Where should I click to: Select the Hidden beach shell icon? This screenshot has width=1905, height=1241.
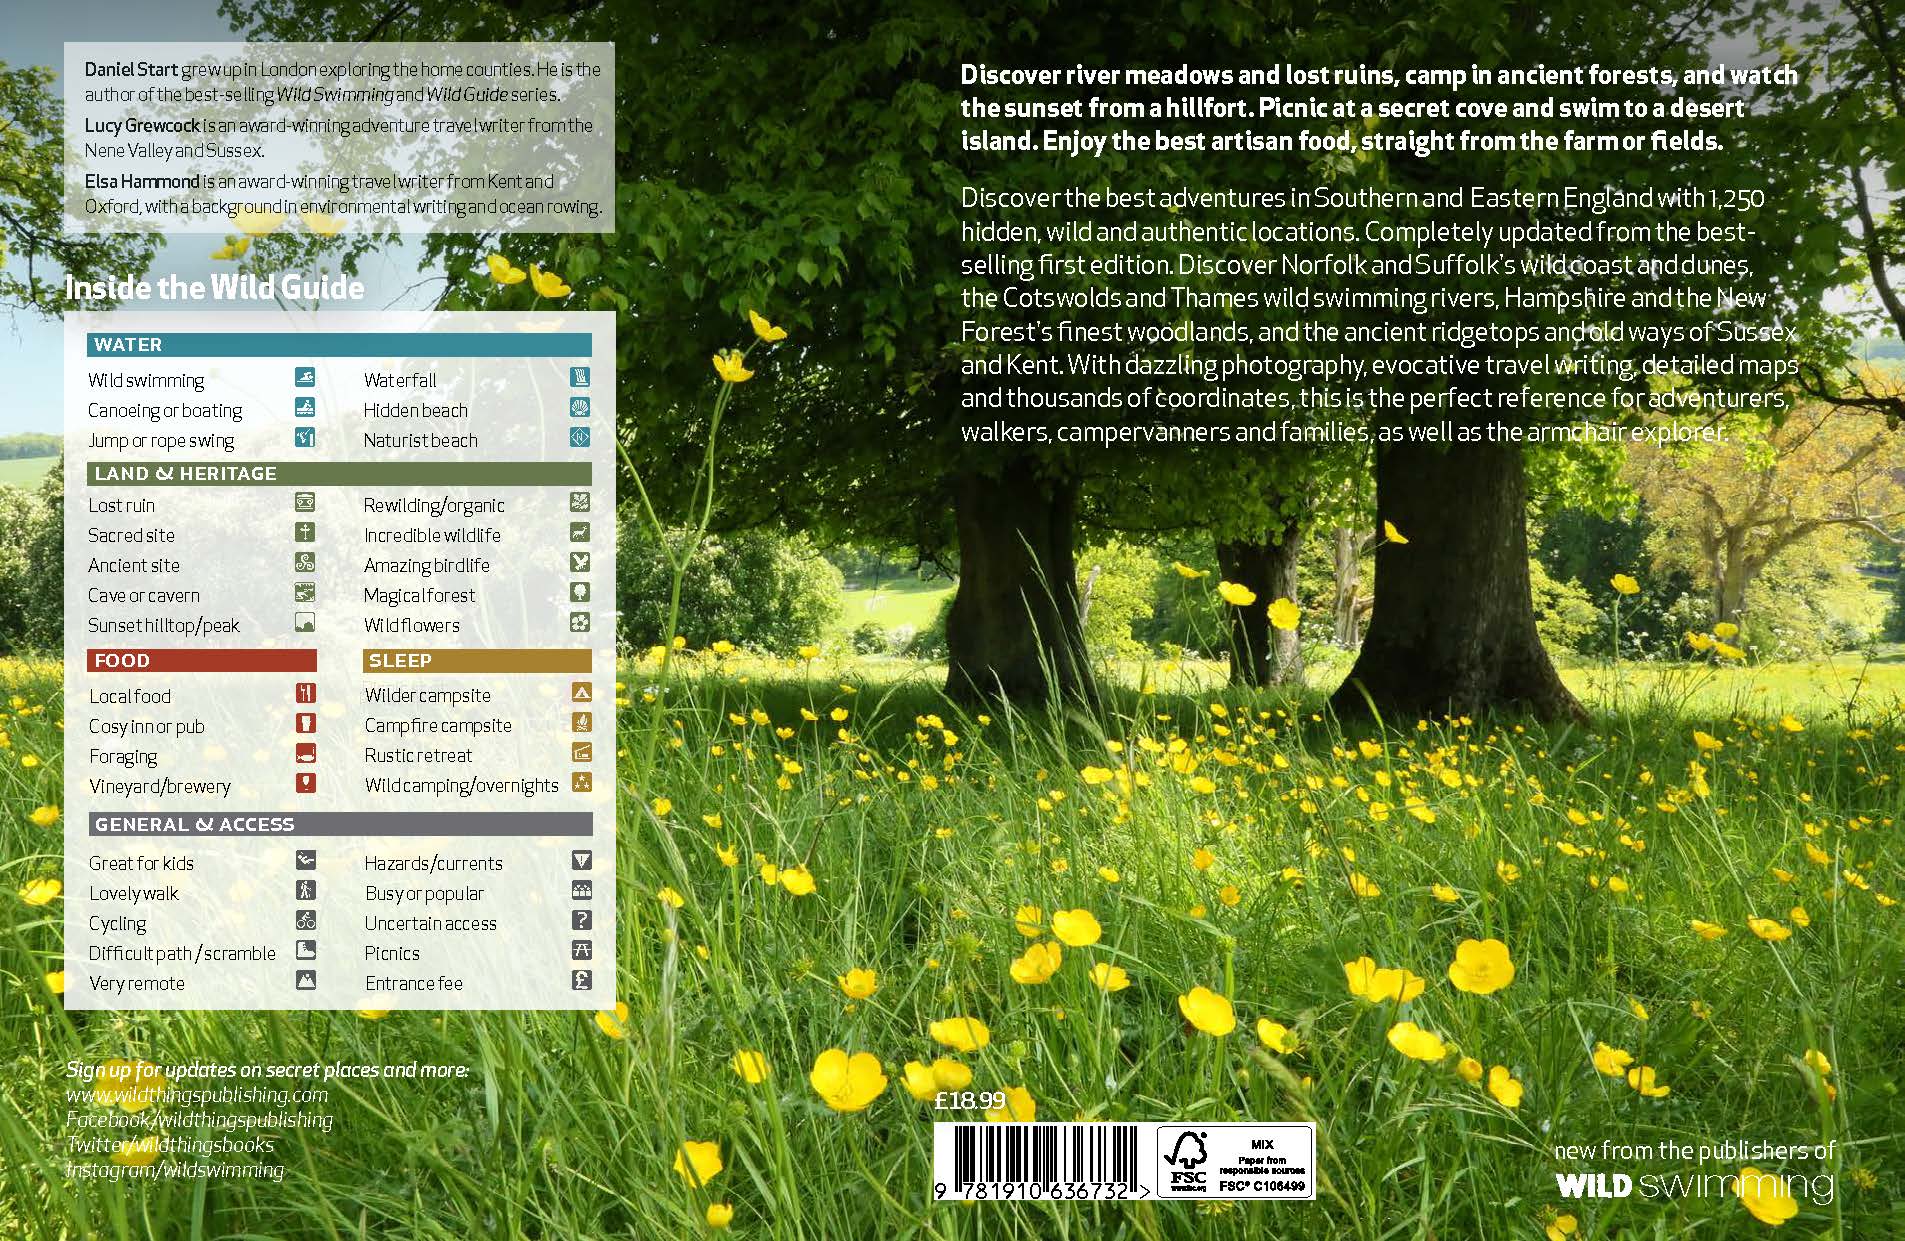pos(580,408)
